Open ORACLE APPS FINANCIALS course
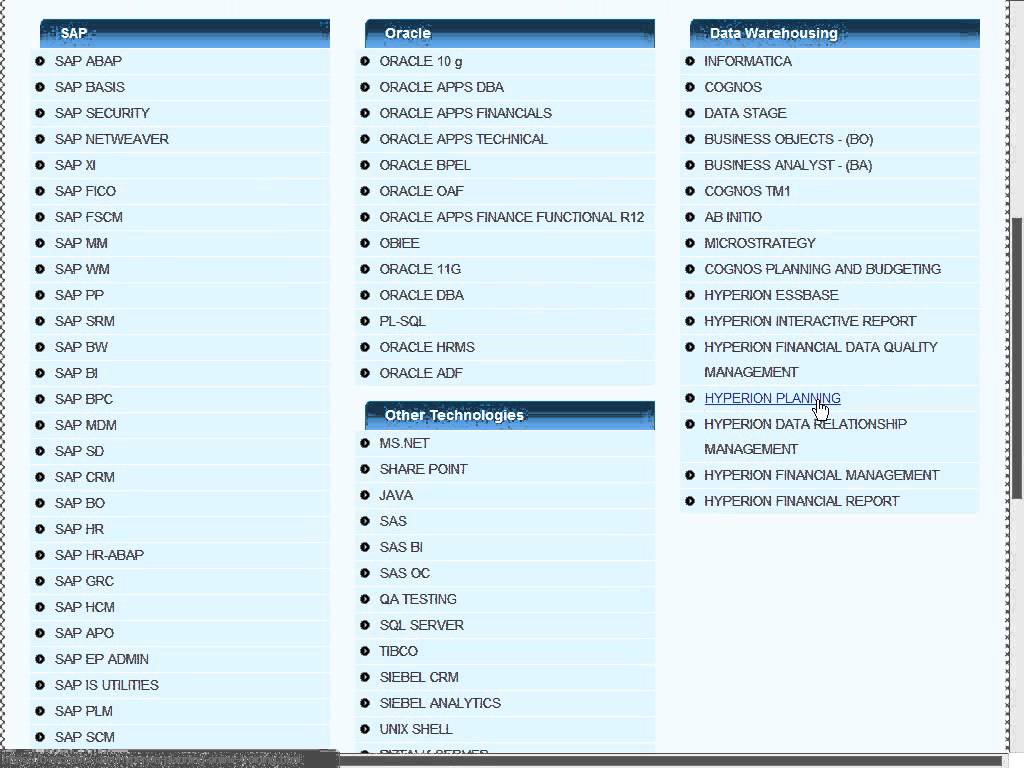The width and height of the screenshot is (1024, 768). 466,114
